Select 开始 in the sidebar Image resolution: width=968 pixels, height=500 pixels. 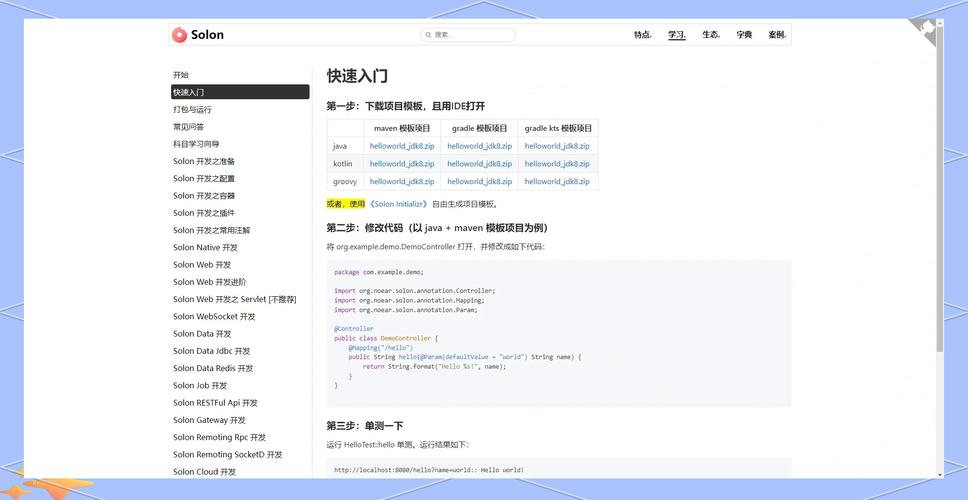(x=181, y=75)
